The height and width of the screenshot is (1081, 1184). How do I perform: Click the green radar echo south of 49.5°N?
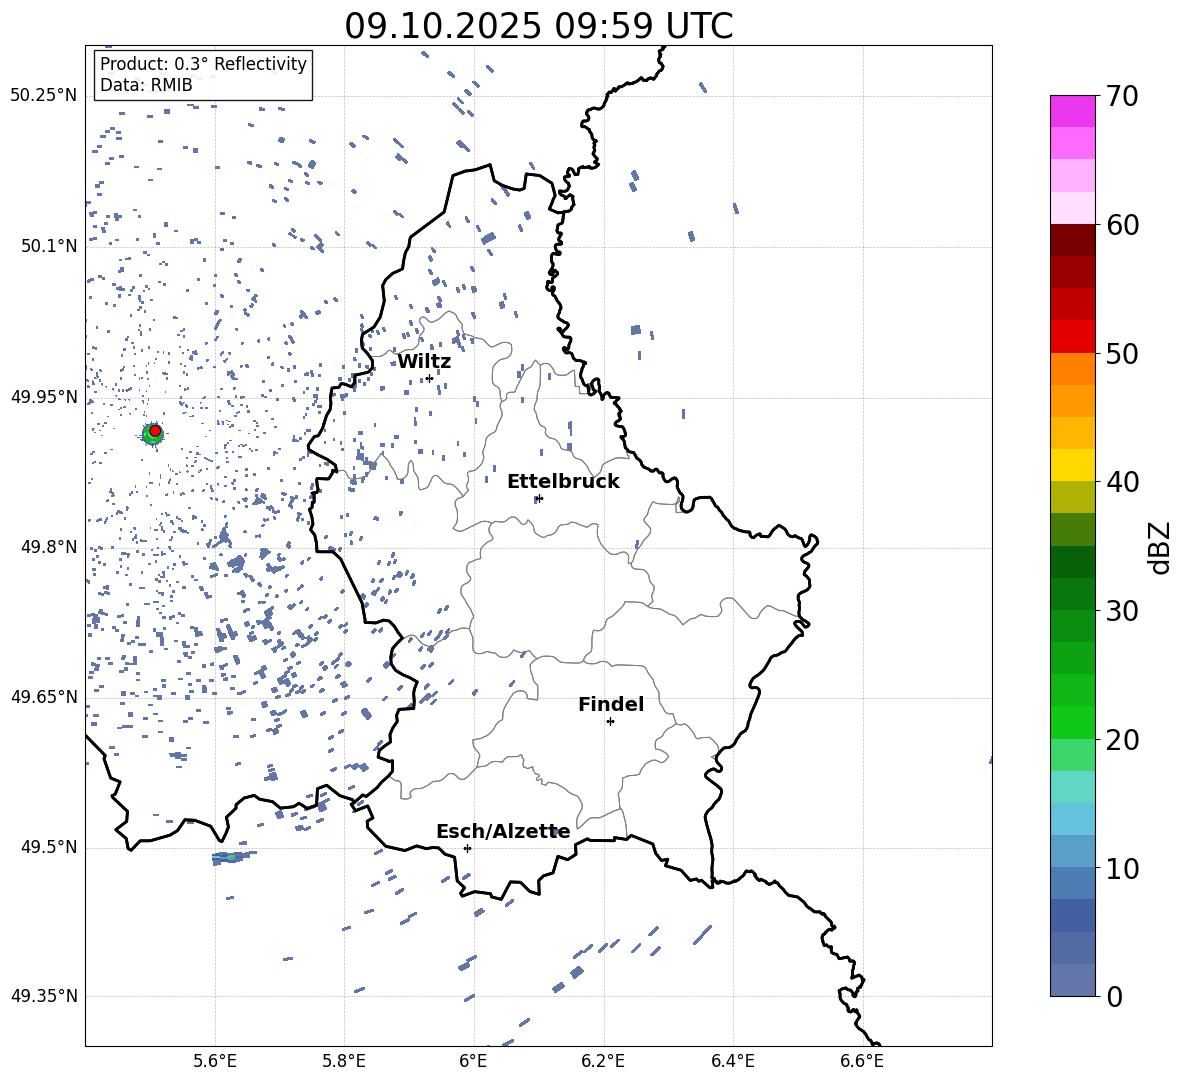pyautogui.click(x=233, y=857)
